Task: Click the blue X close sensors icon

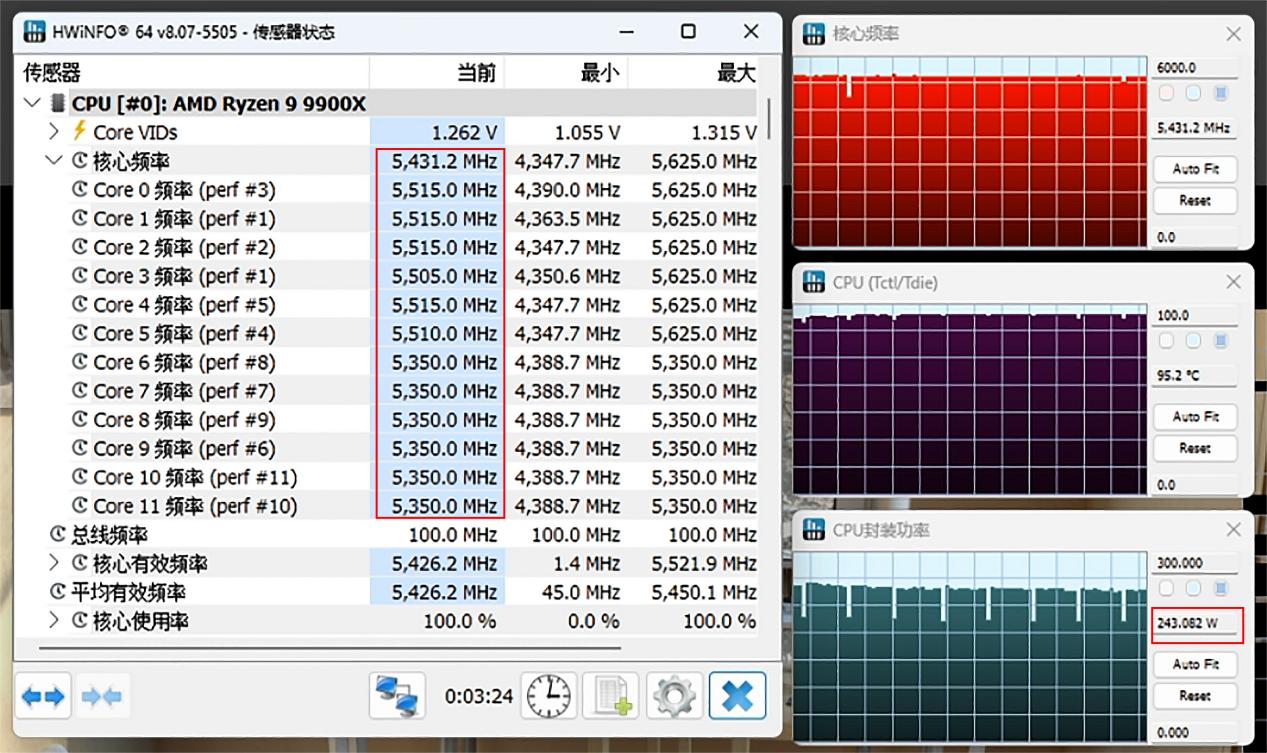Action: (x=737, y=696)
